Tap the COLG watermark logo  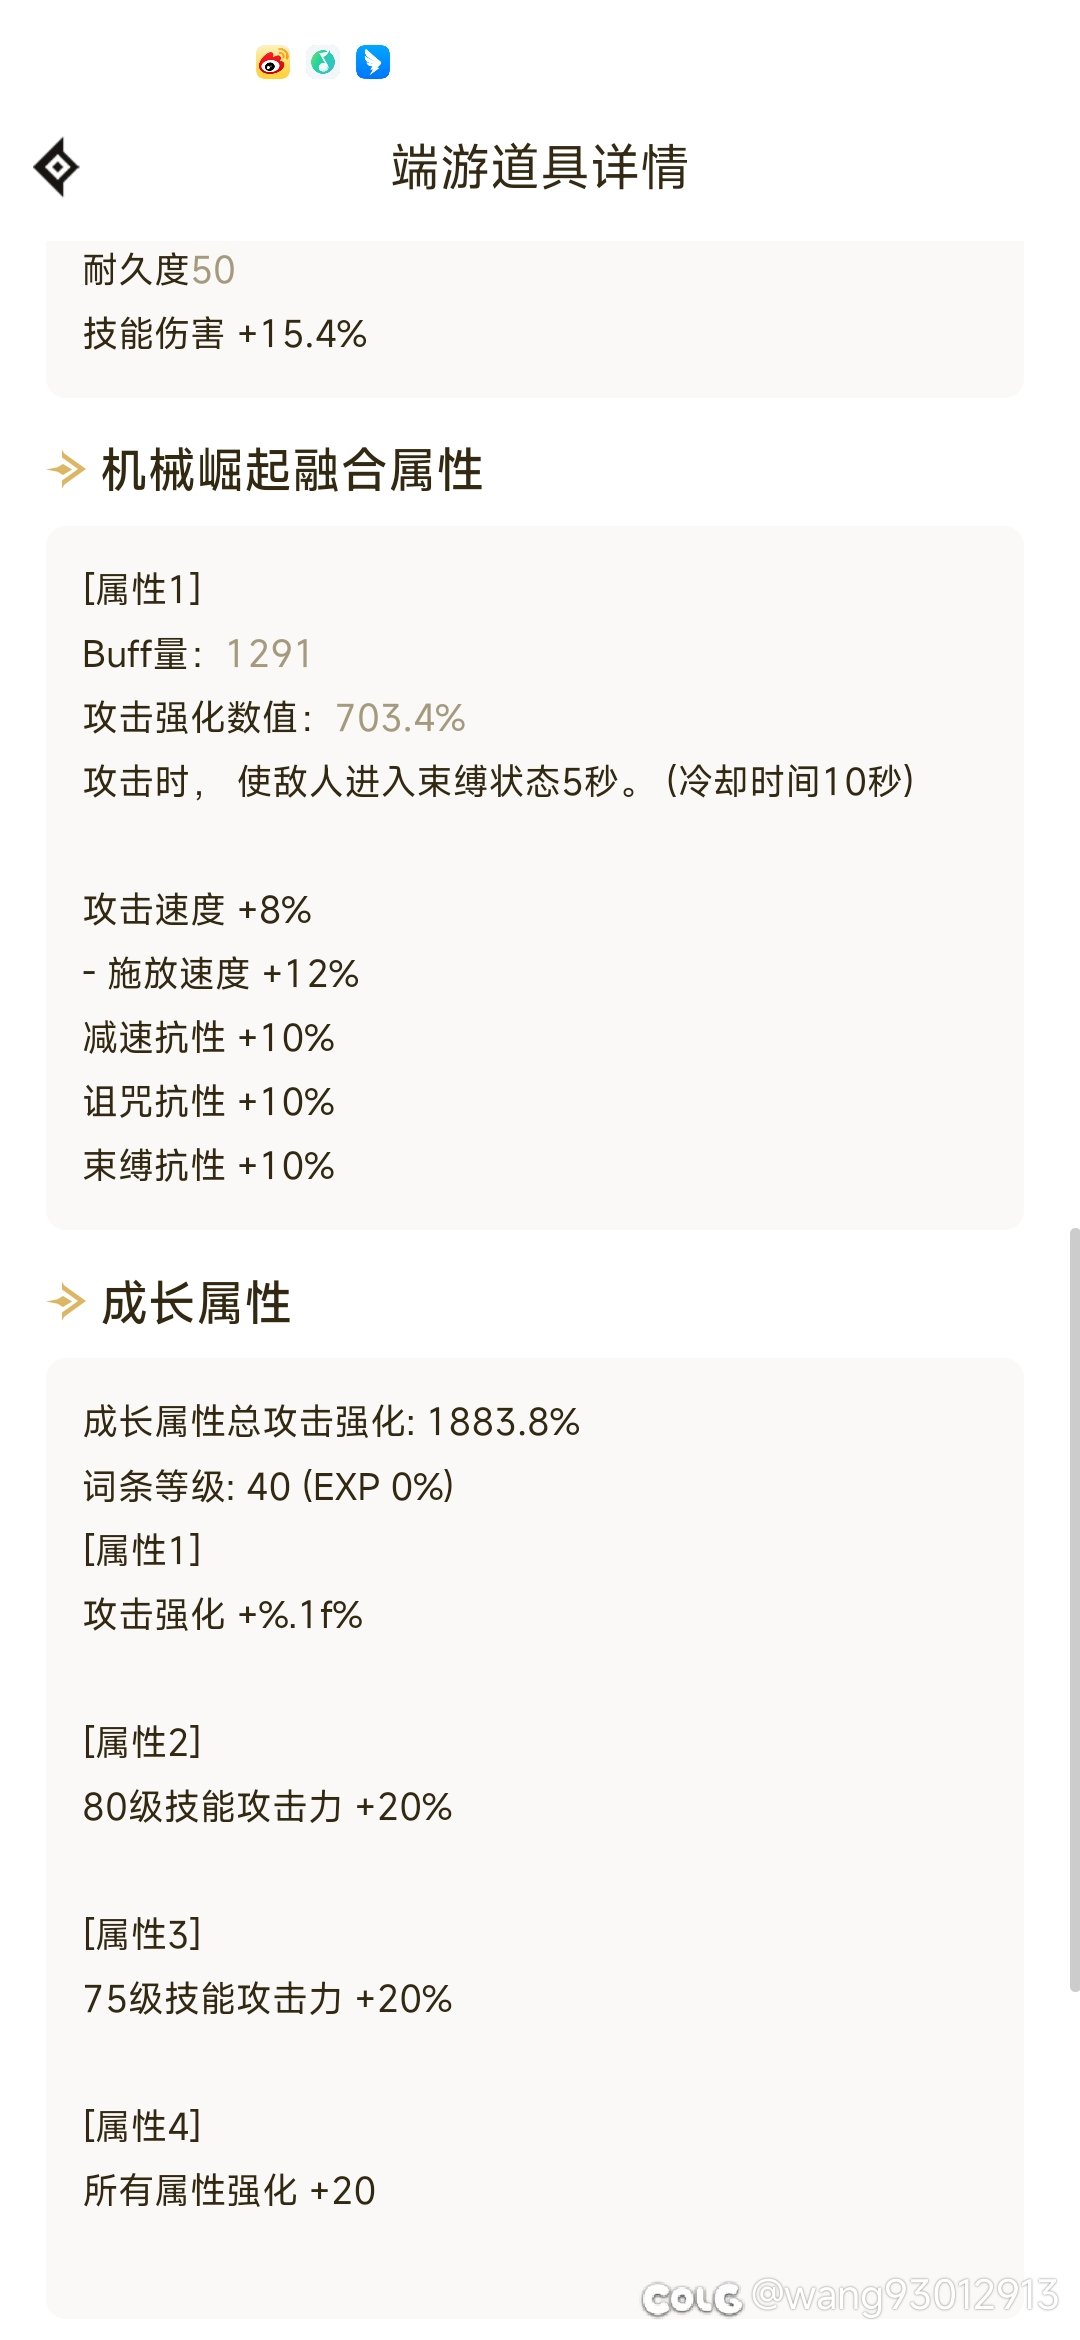[x=692, y=2298]
